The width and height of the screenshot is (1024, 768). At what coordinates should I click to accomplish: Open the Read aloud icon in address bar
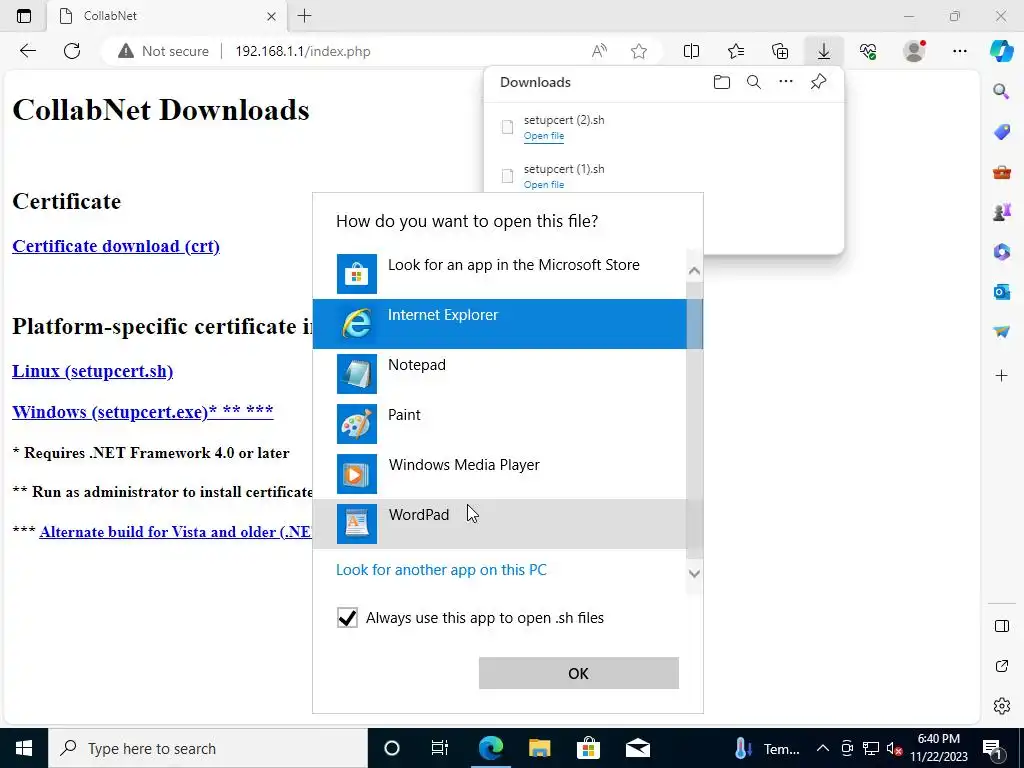point(599,51)
